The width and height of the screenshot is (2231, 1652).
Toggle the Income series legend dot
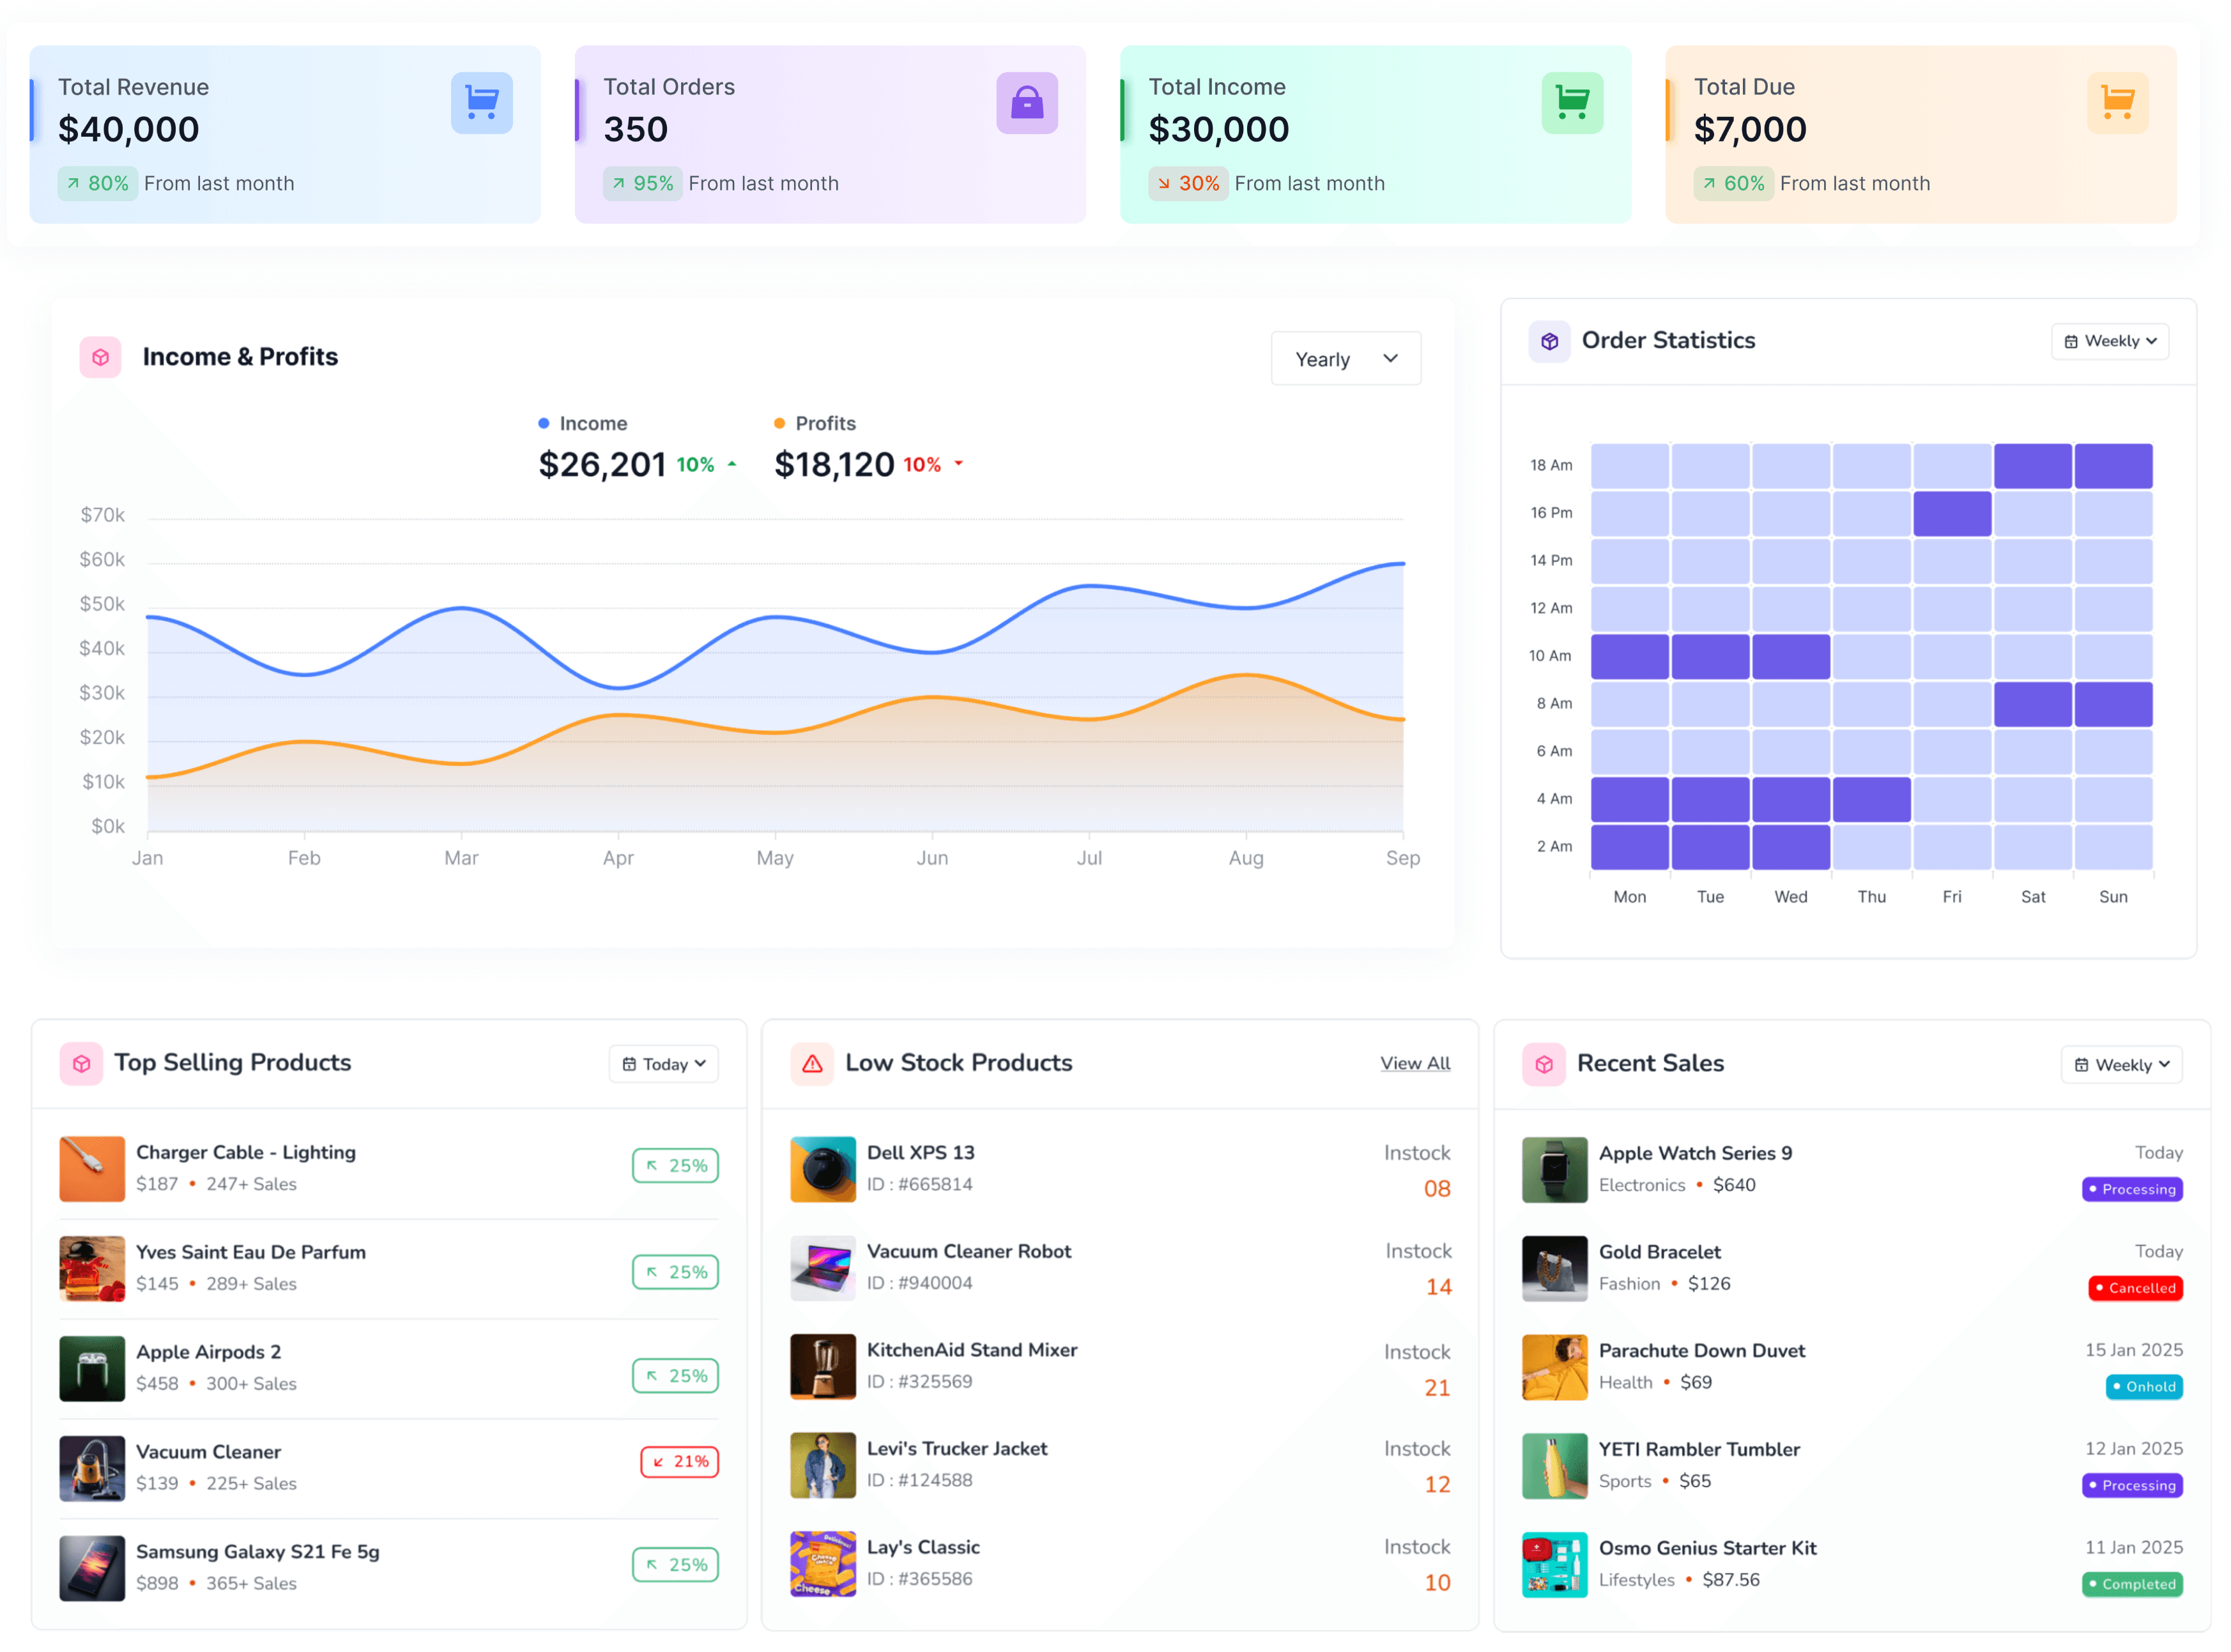(x=543, y=423)
